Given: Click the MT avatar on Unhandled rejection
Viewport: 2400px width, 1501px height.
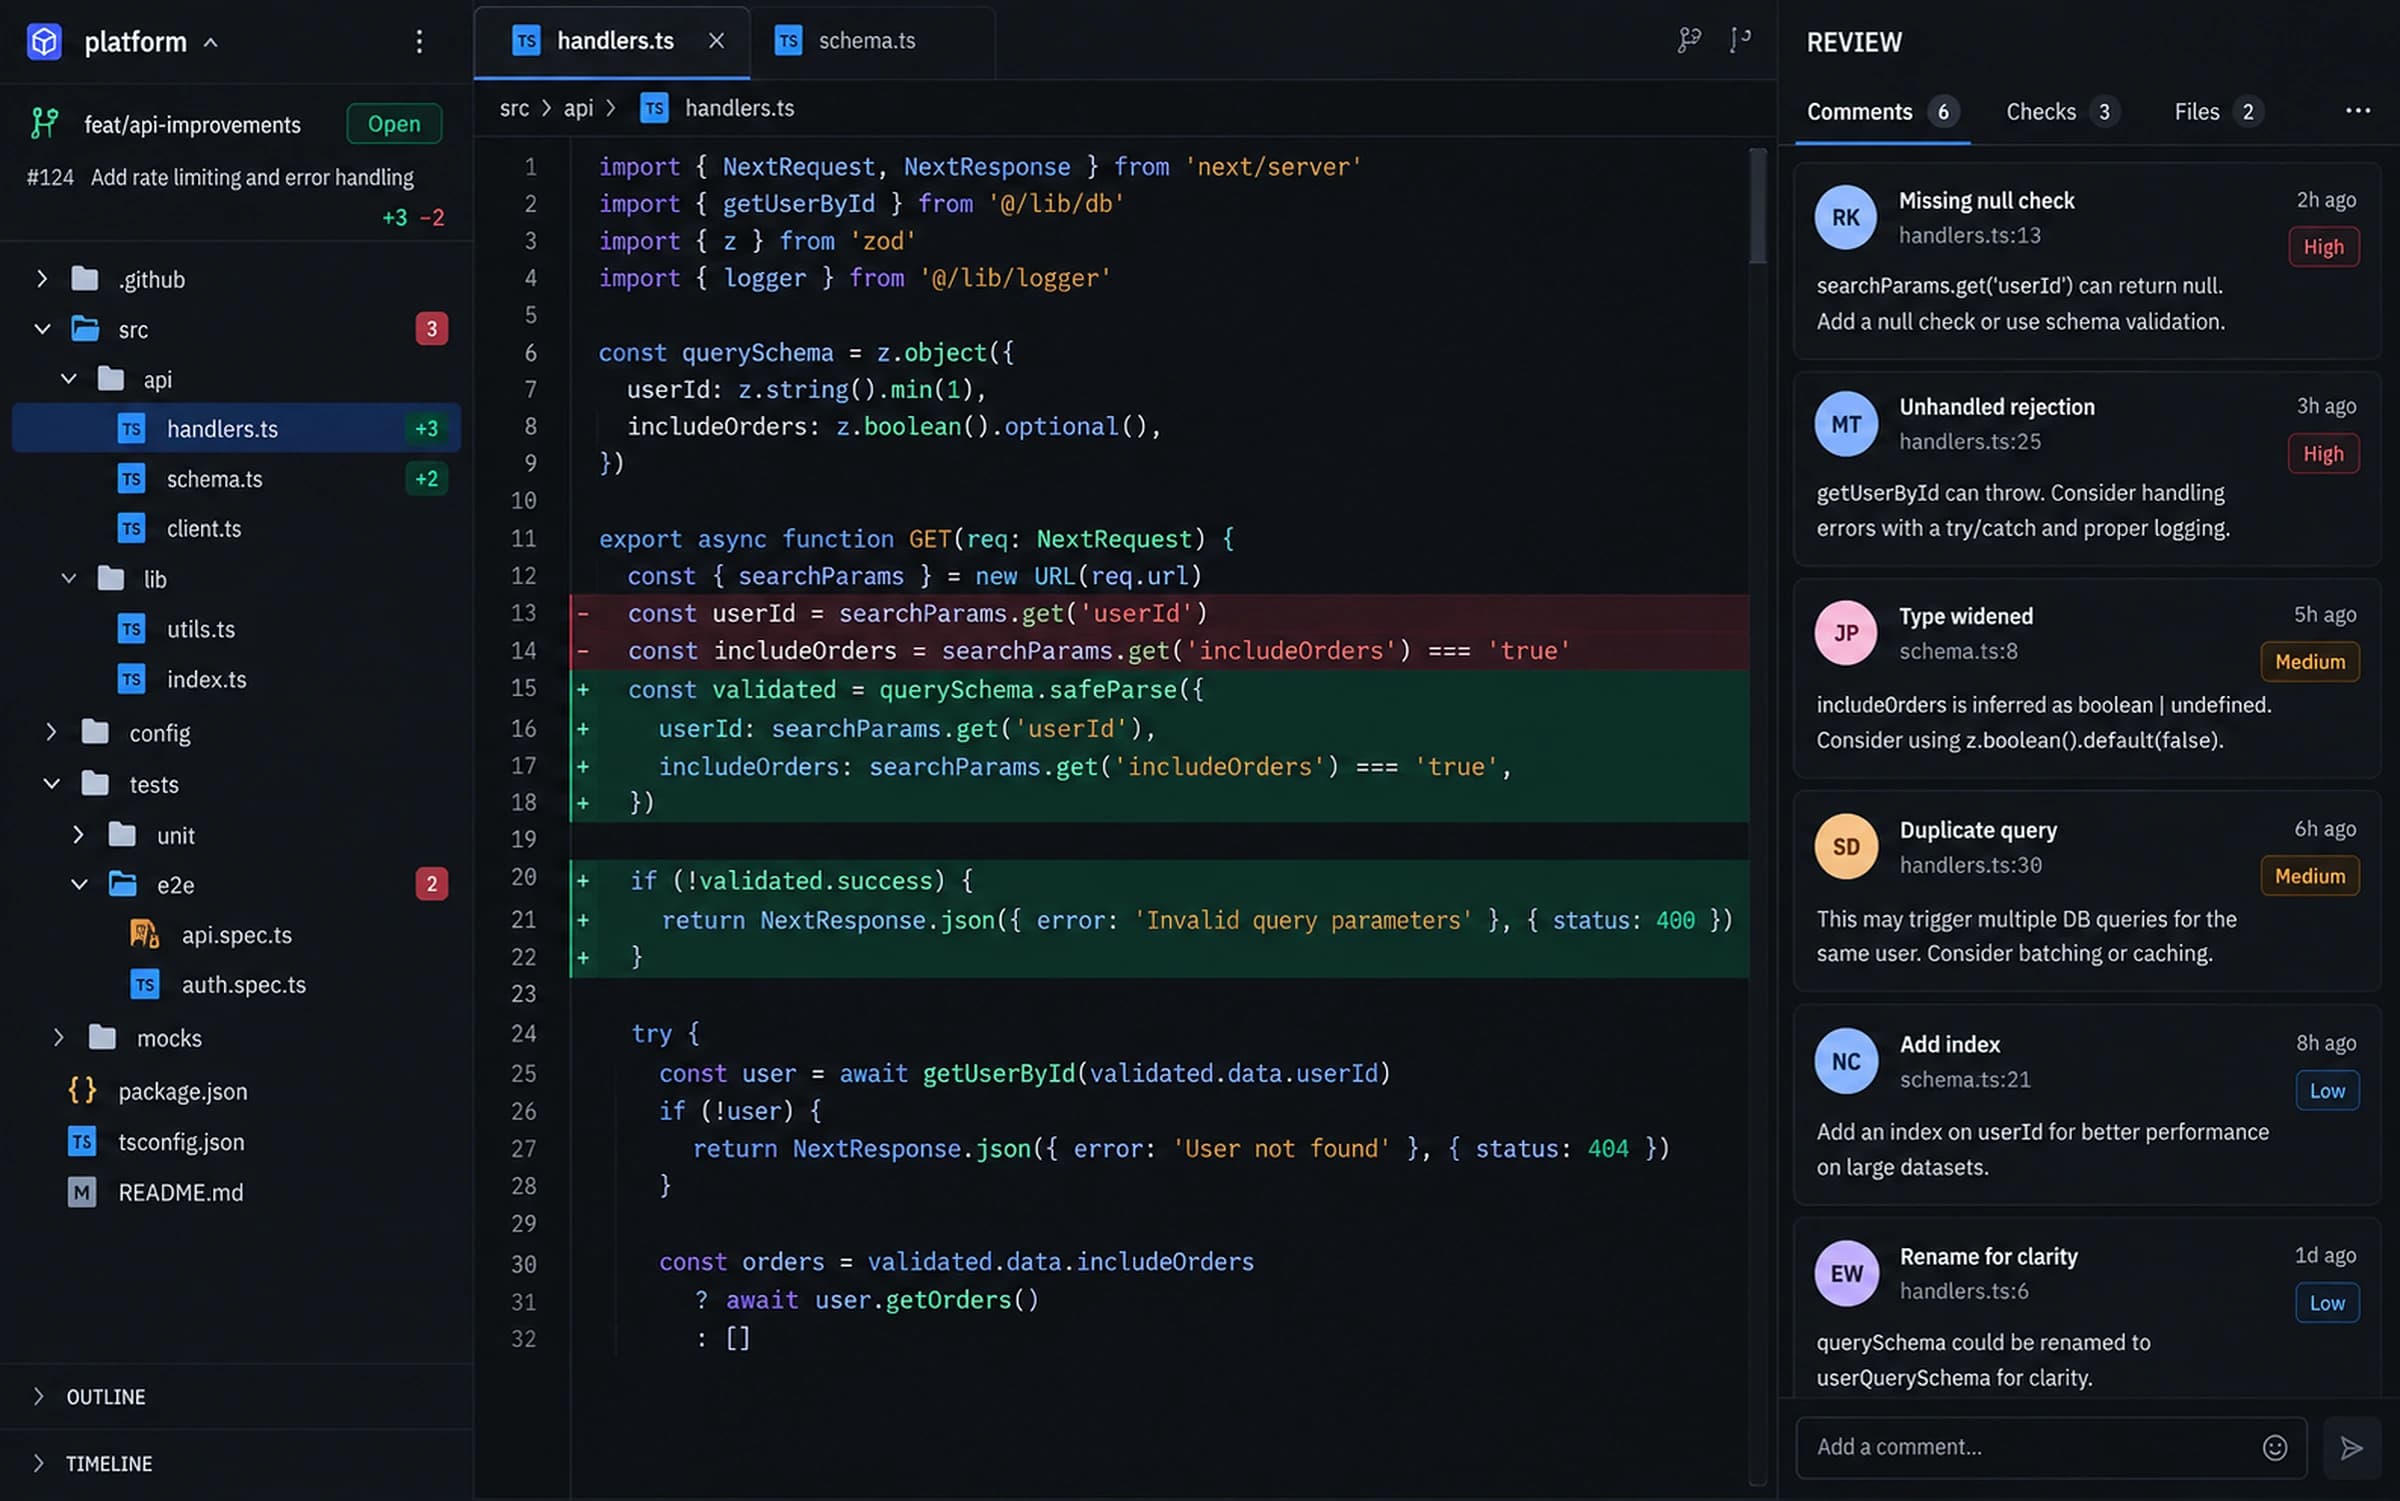Looking at the screenshot, I should click(1845, 424).
